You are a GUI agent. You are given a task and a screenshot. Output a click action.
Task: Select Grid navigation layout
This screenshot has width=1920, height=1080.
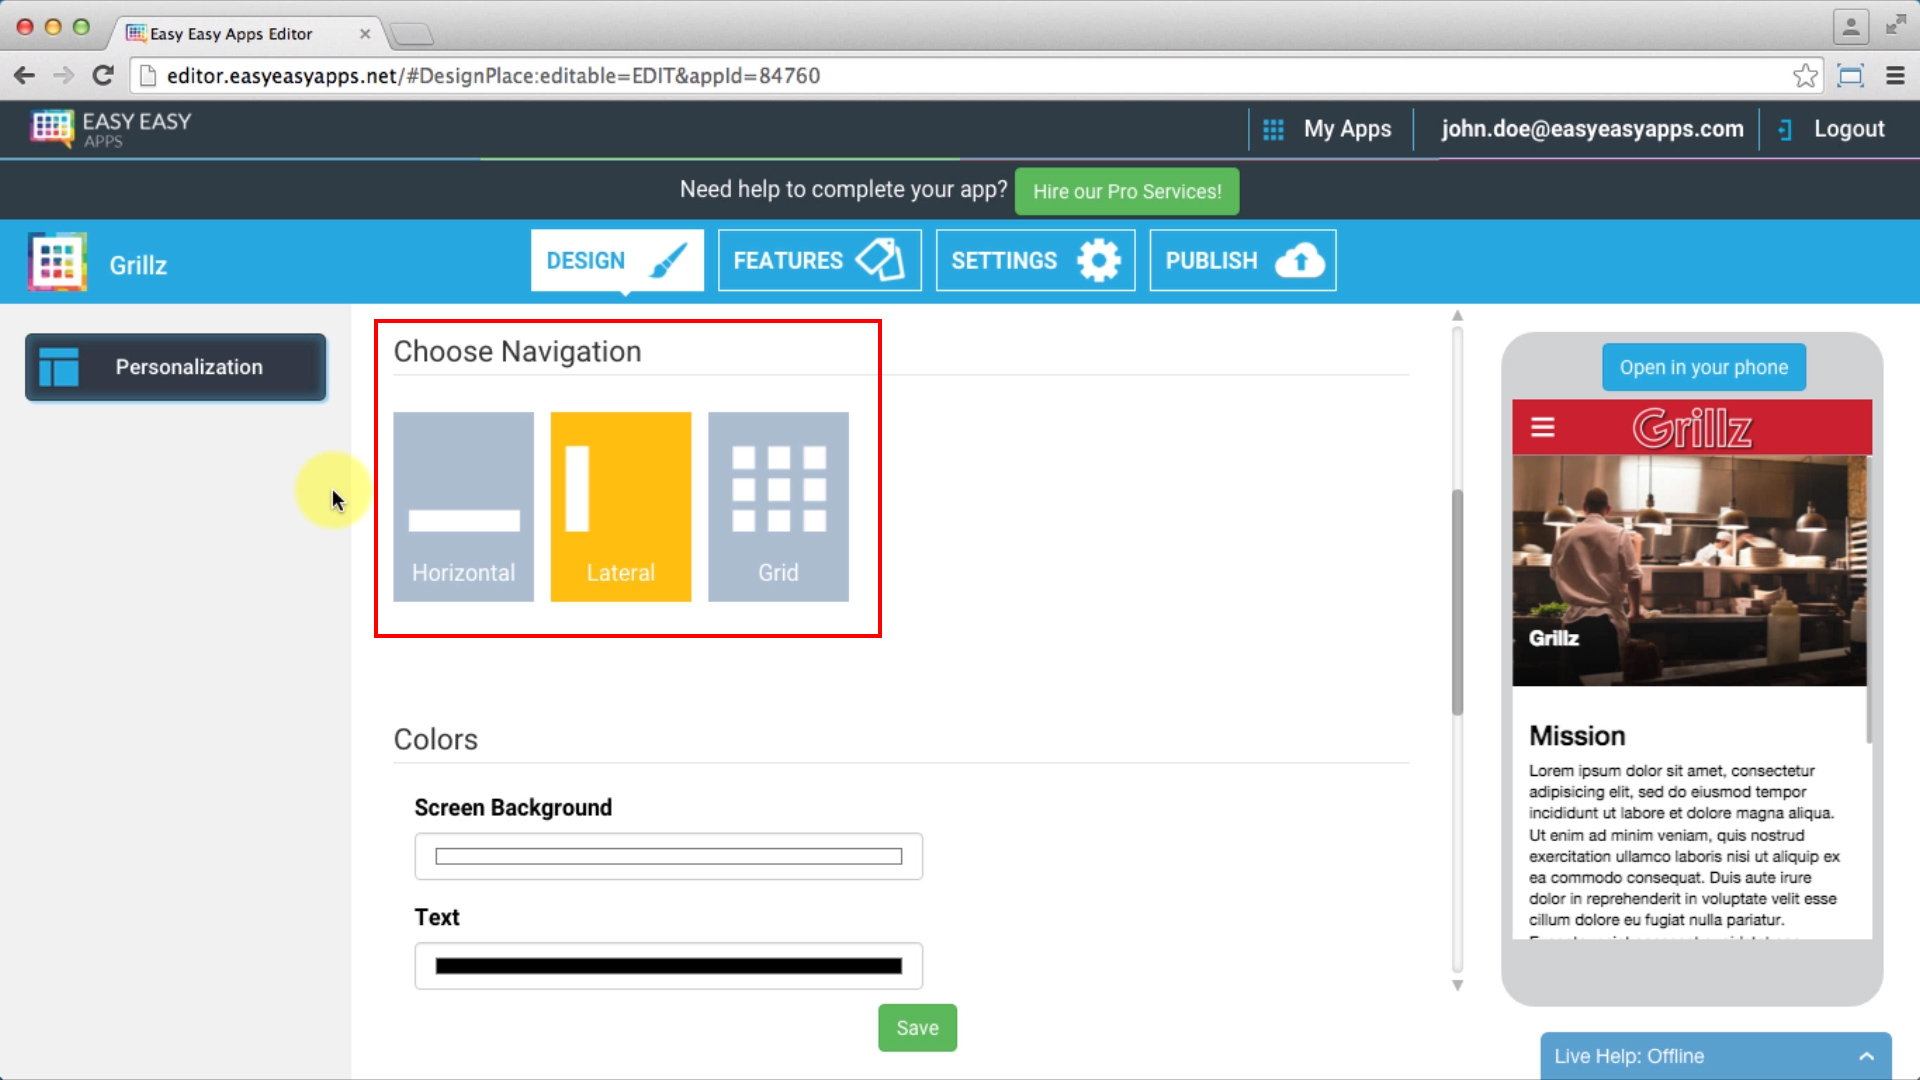(778, 506)
